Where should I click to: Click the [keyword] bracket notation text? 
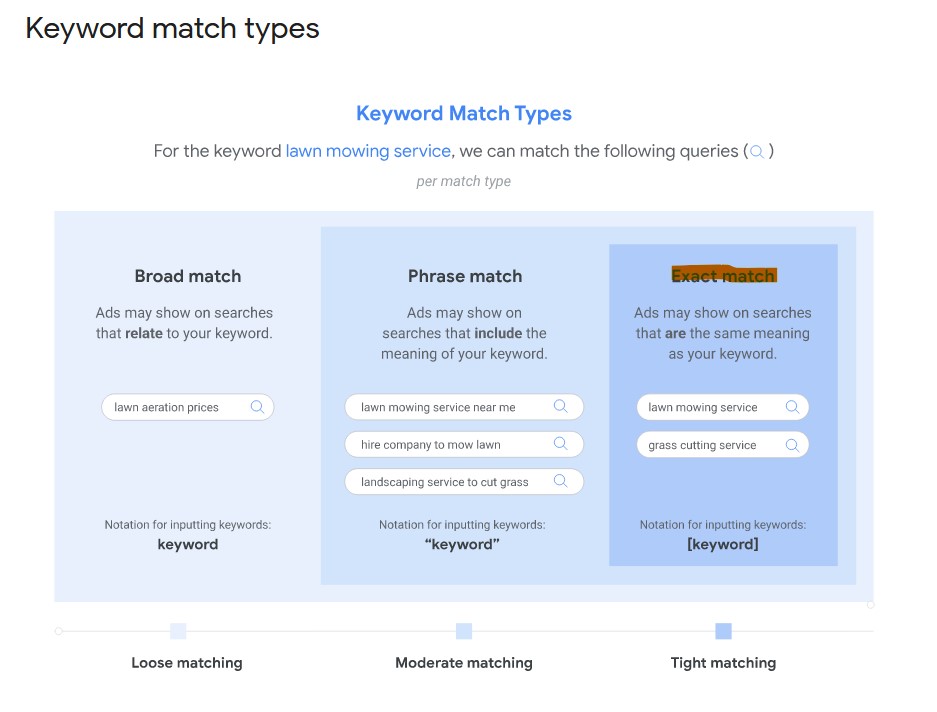coord(722,545)
